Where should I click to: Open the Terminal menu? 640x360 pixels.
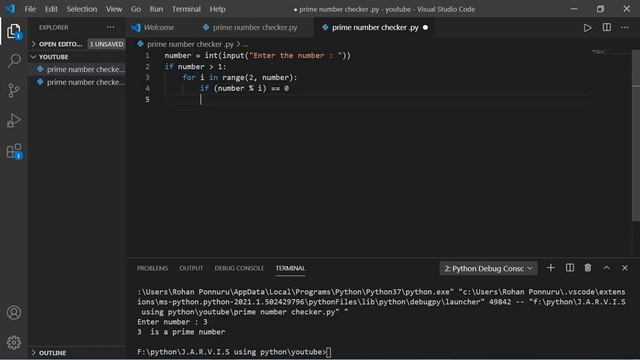tap(186, 9)
